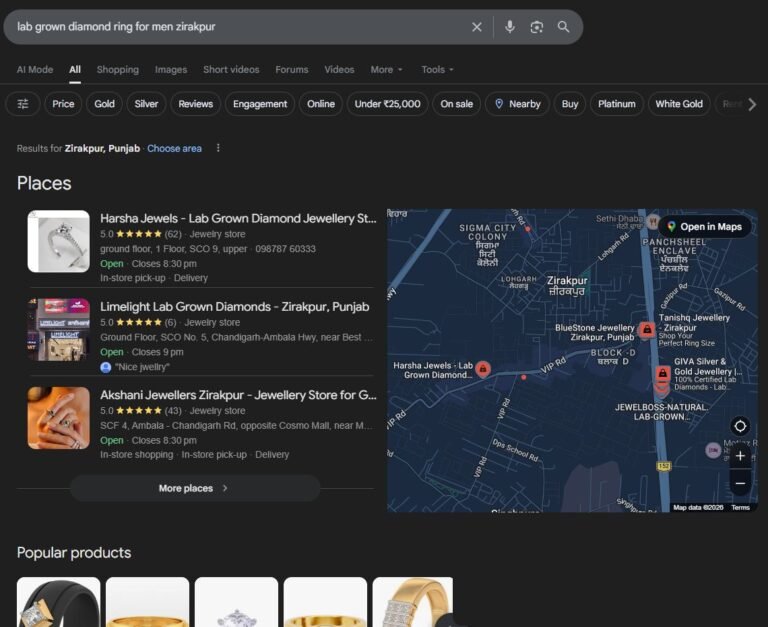This screenshot has height=627, width=768.
Task: Apply the Buy filter chip
Action: (570, 104)
